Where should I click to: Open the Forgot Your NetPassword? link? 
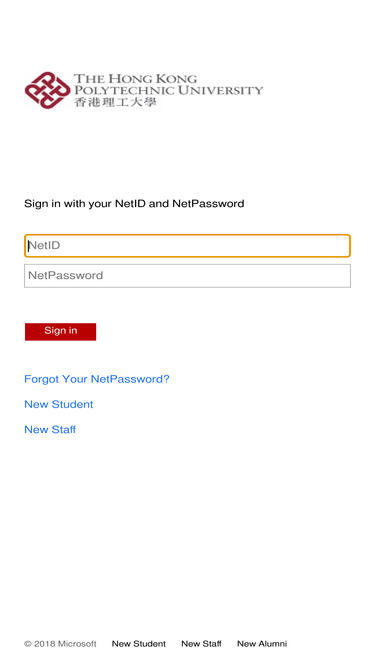point(97,379)
